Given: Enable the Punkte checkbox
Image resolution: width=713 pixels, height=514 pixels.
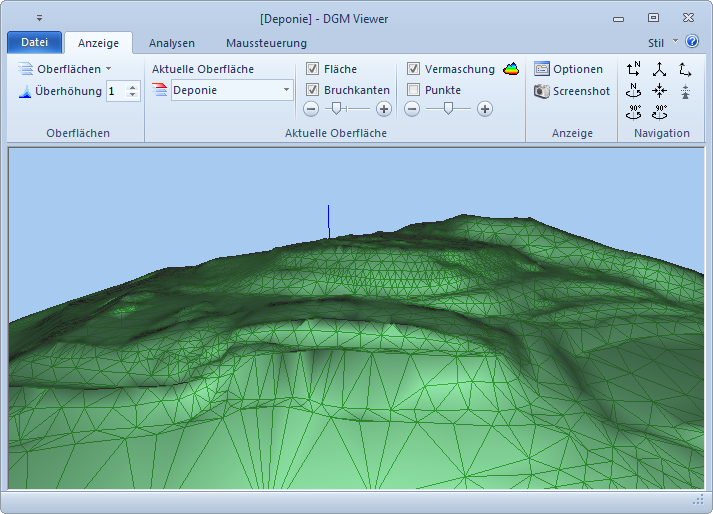Looking at the screenshot, I should point(414,90).
